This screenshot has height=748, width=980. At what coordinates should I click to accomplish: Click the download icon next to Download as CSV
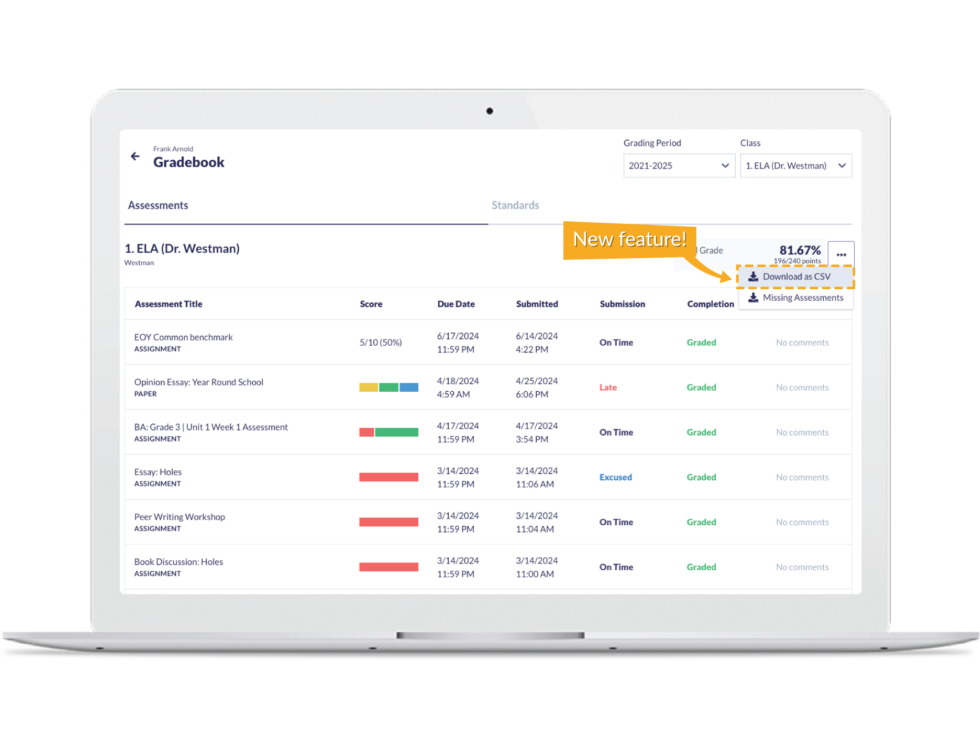tap(753, 277)
